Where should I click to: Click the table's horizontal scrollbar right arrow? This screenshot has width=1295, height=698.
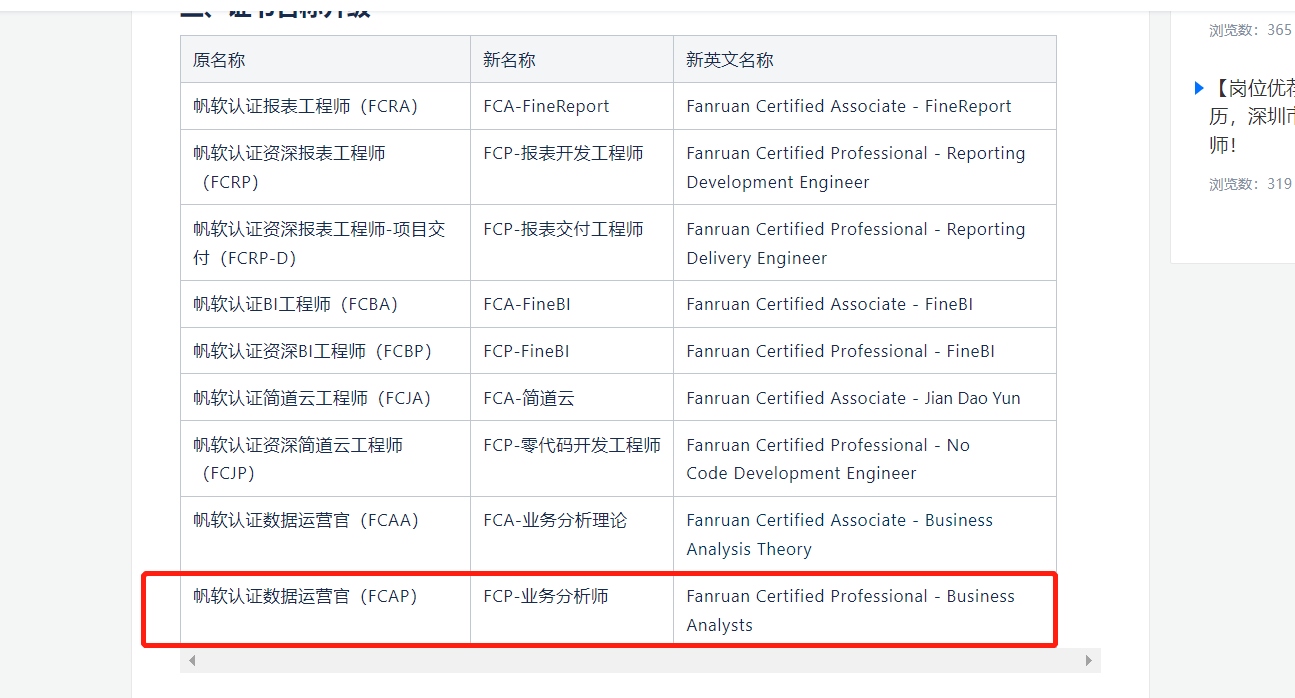pos(1089,661)
